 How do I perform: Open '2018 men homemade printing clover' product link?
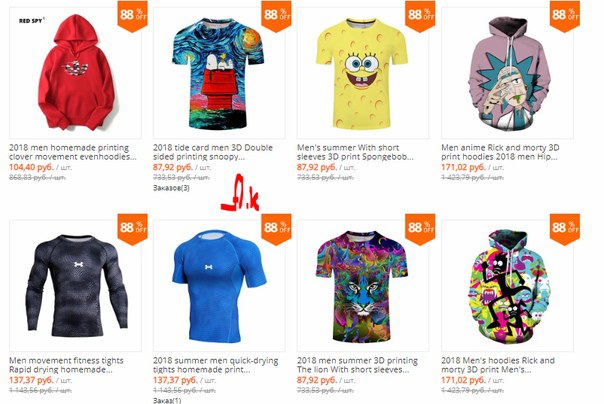point(72,152)
